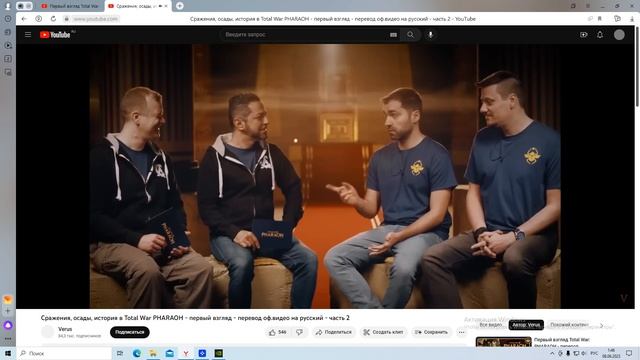Close the active 'Сражения, осады' tab
640x360 pixels.
pos(166,6)
